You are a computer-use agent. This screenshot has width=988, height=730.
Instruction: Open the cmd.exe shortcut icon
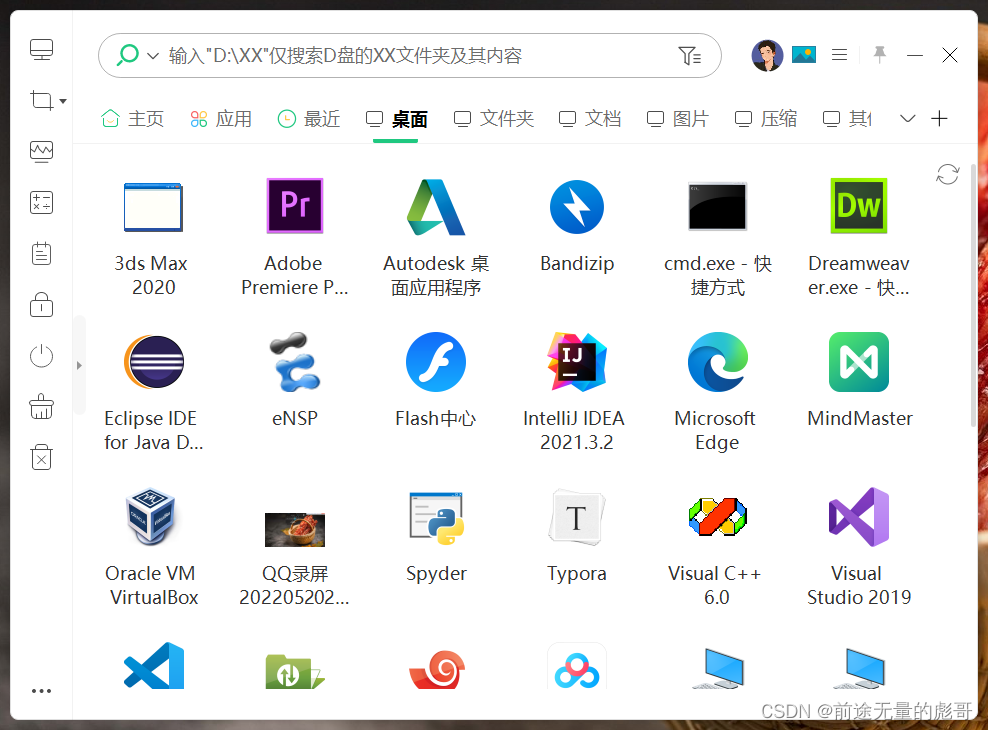pyautogui.click(x=717, y=207)
